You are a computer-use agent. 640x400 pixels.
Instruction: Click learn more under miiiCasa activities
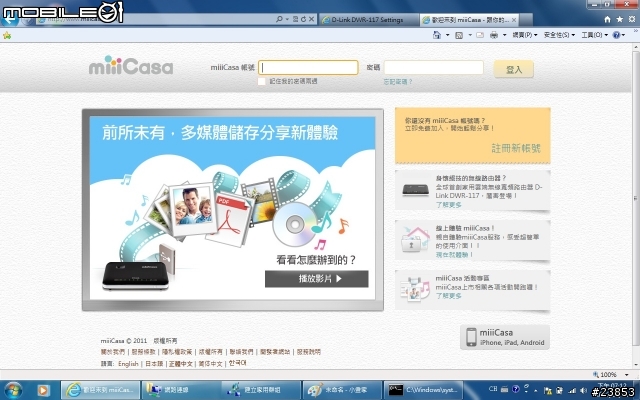(x=448, y=296)
